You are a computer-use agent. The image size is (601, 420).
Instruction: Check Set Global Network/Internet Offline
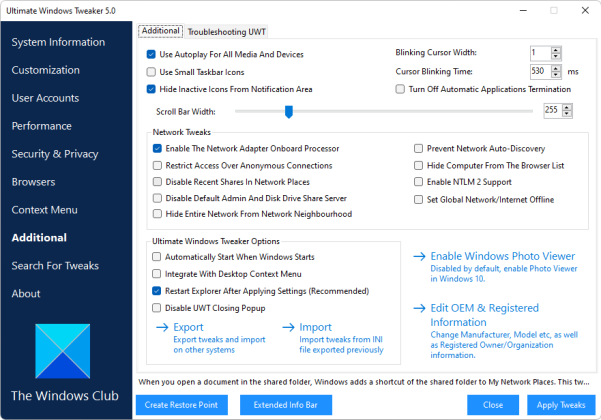tap(419, 200)
